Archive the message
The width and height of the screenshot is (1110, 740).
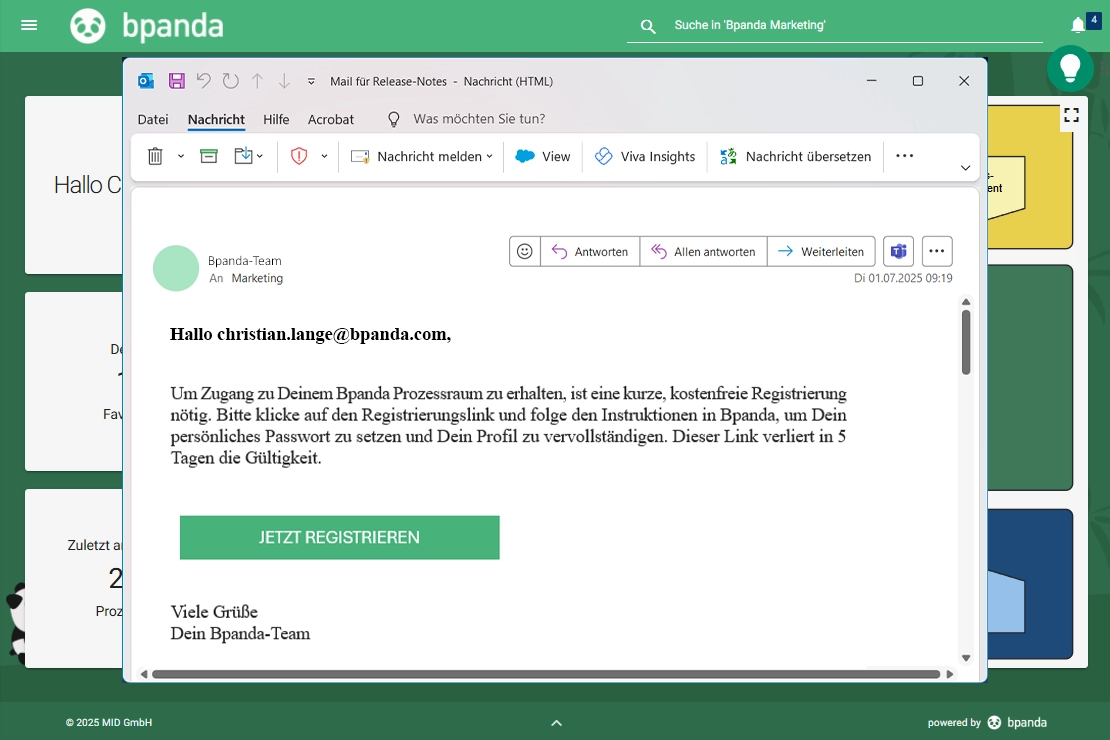[209, 156]
